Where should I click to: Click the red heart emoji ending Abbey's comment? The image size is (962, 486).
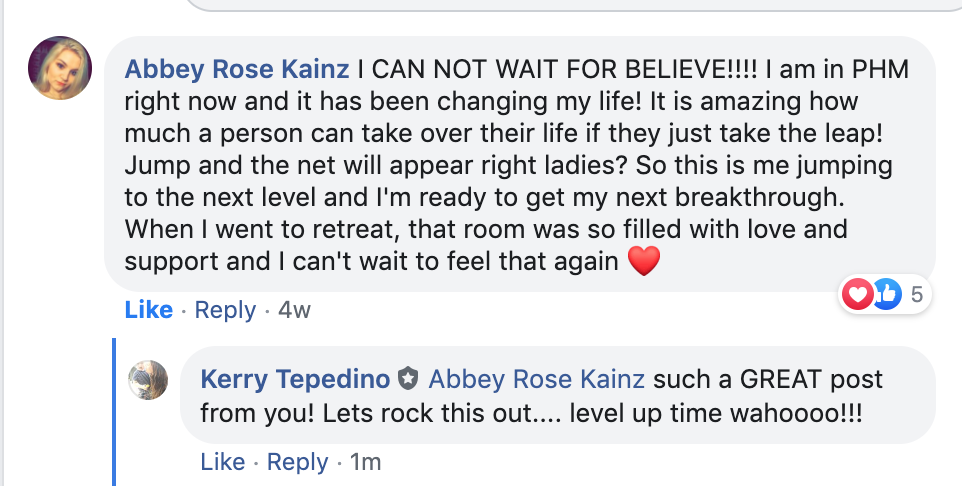coord(644,261)
